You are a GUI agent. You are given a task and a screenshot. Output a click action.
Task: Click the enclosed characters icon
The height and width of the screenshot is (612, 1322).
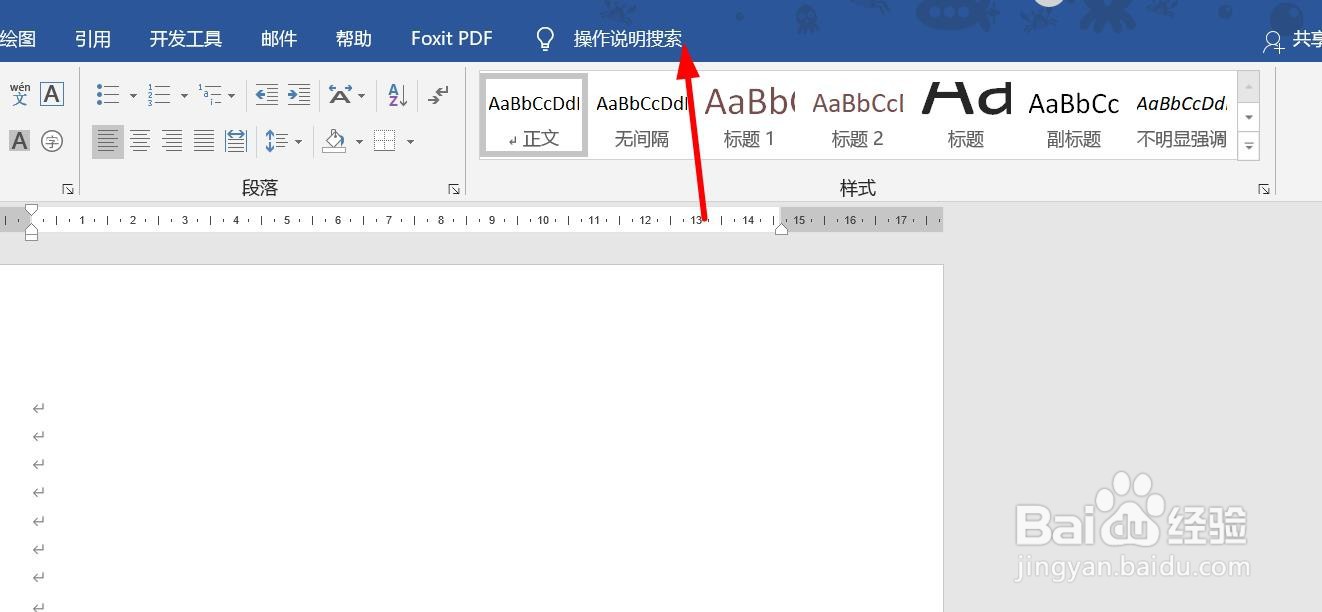52,141
